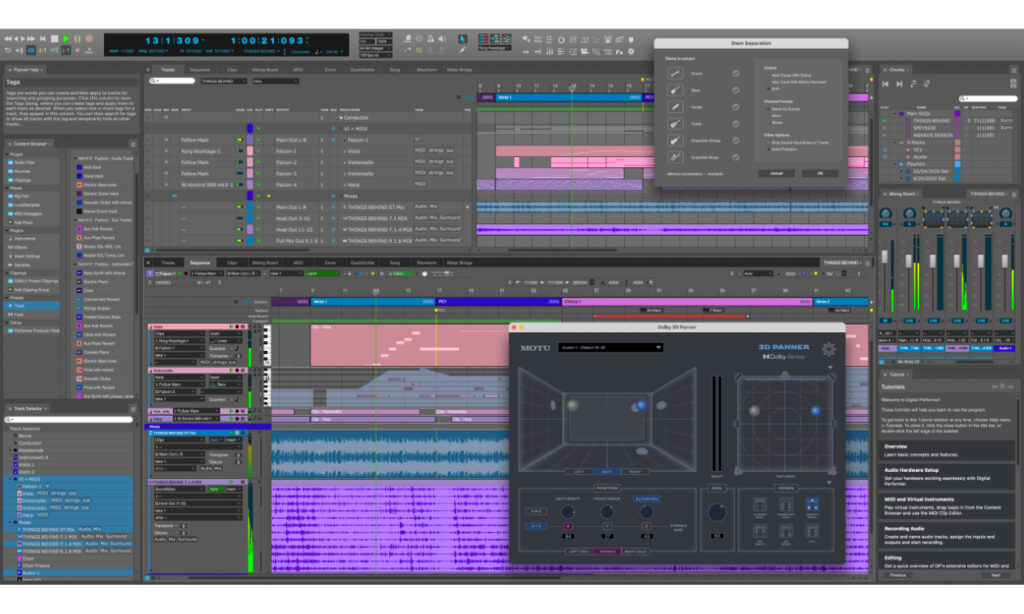This screenshot has height=614, width=1024.
Task: Switch to the Sequence tab in upper window
Action: point(200,70)
